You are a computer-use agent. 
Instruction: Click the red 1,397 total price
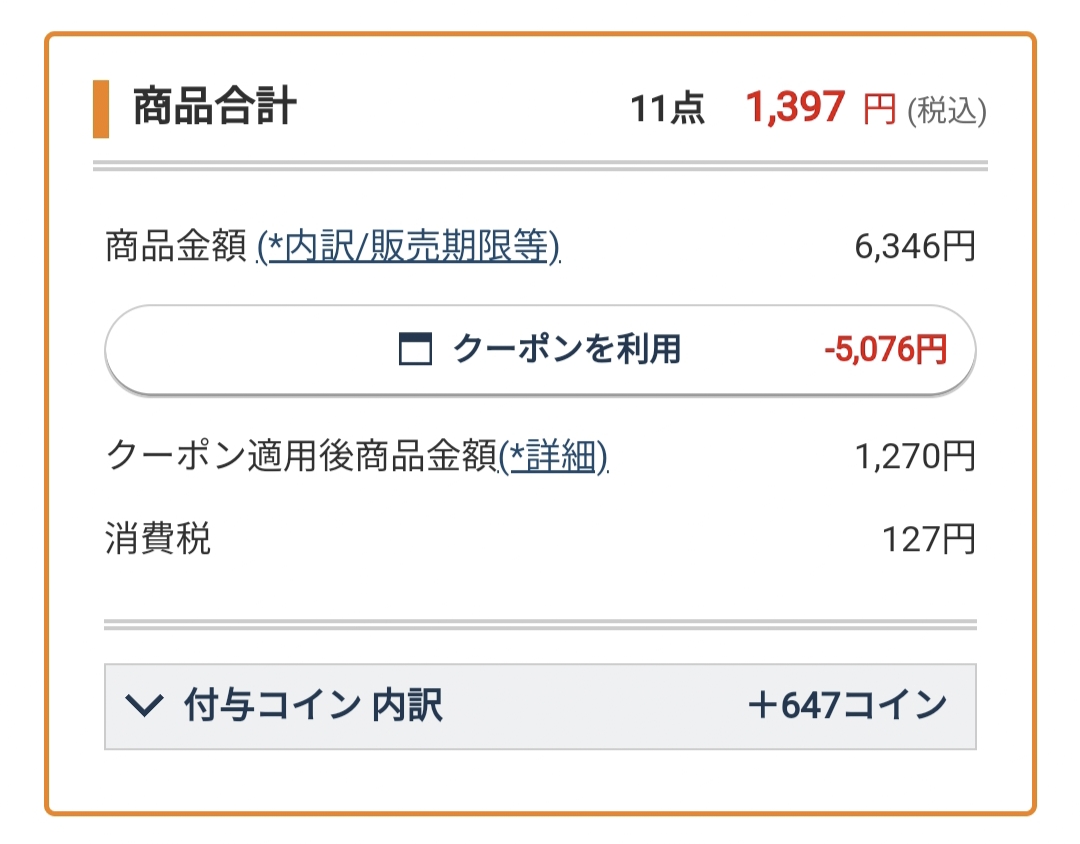point(796,107)
